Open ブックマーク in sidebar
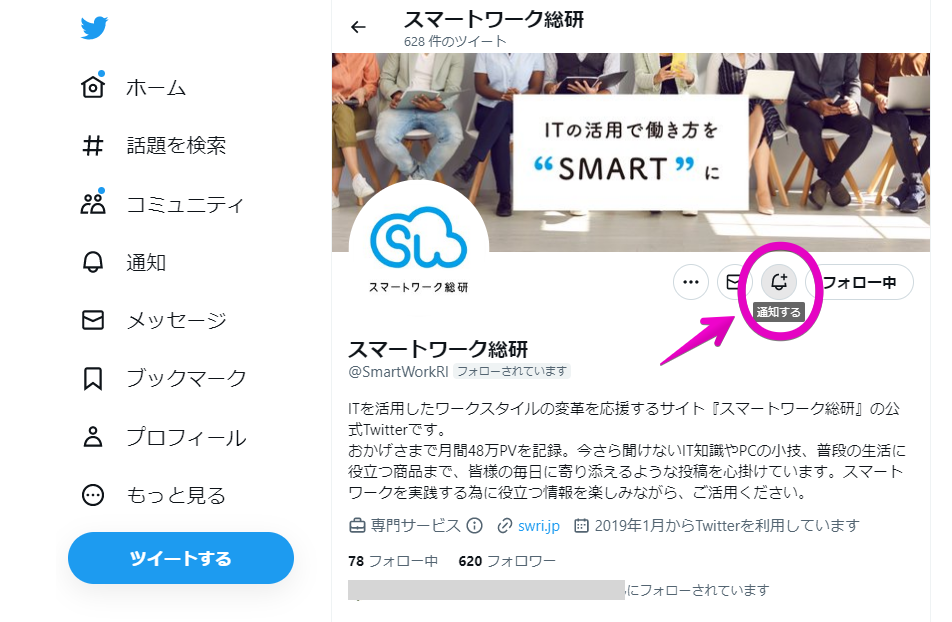This screenshot has height=622, width=952. [164, 378]
